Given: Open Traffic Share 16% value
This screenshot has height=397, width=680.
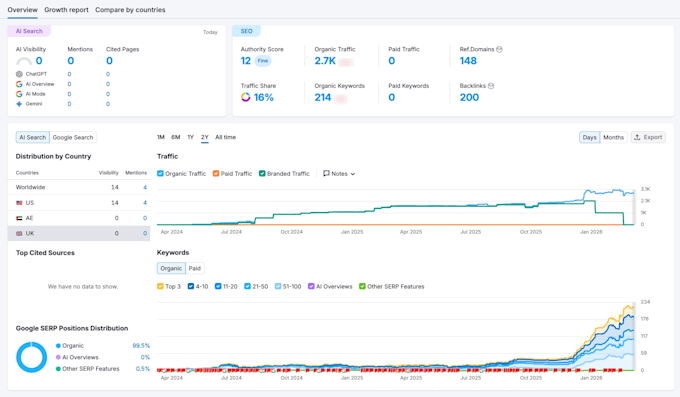Looking at the screenshot, I should 264,97.
